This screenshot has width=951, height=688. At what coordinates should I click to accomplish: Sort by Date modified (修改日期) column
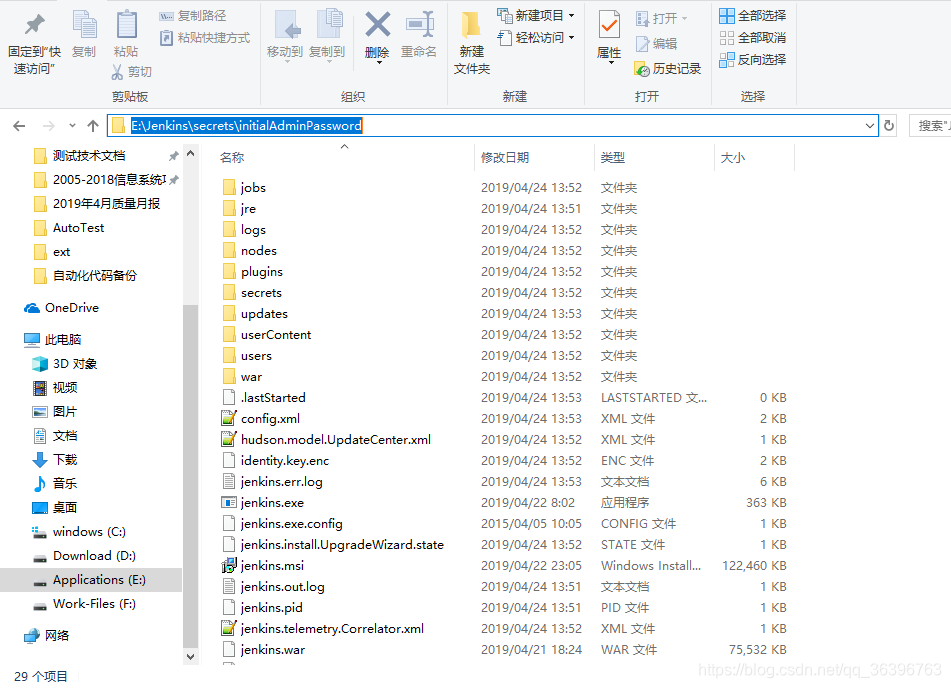[505, 158]
